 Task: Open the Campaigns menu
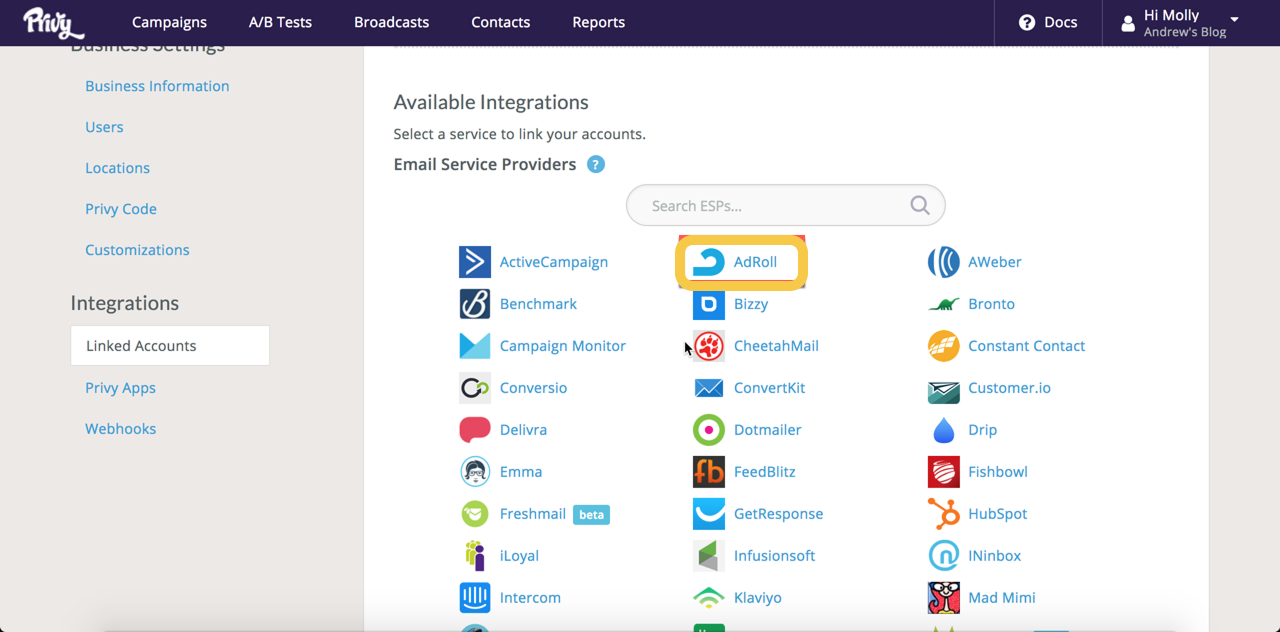[x=169, y=22]
